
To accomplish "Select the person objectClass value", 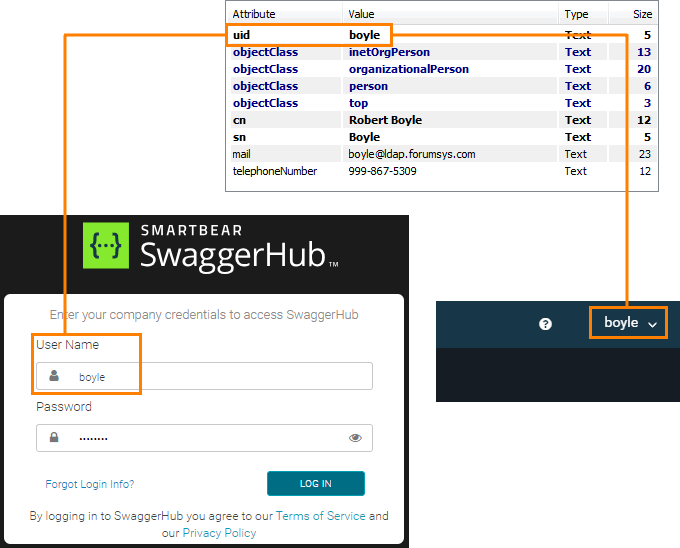I will 368,86.
